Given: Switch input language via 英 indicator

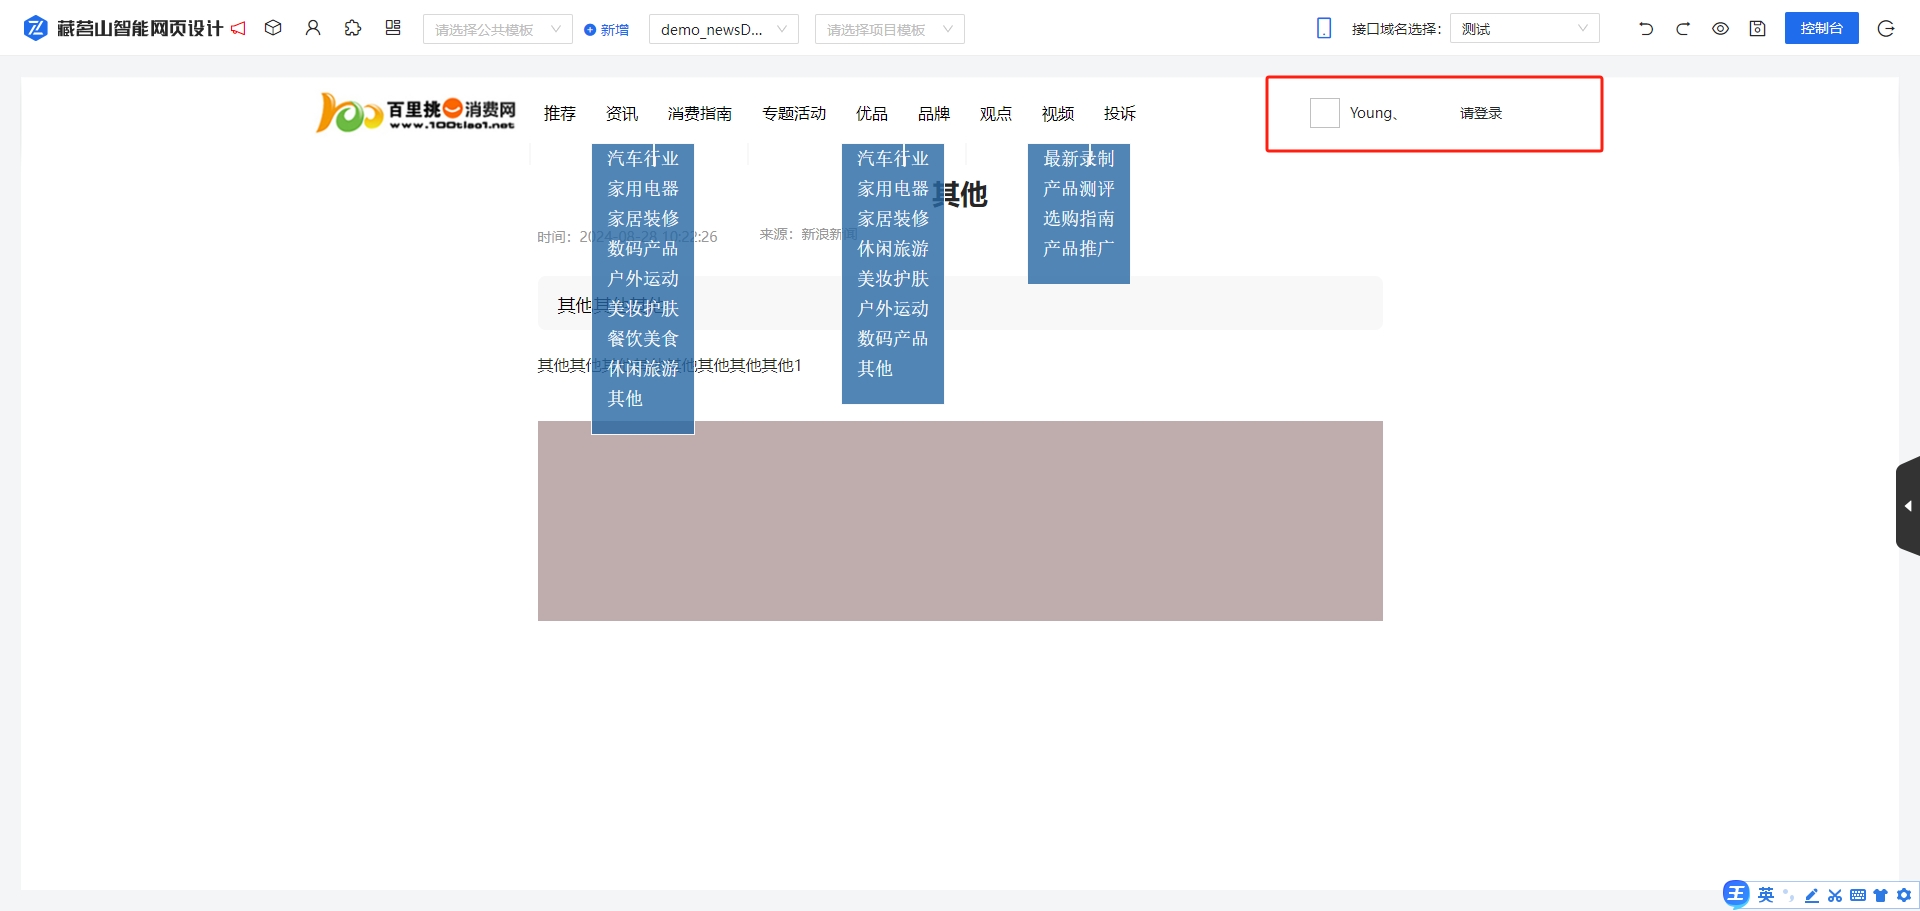Looking at the screenshot, I should pos(1766,895).
